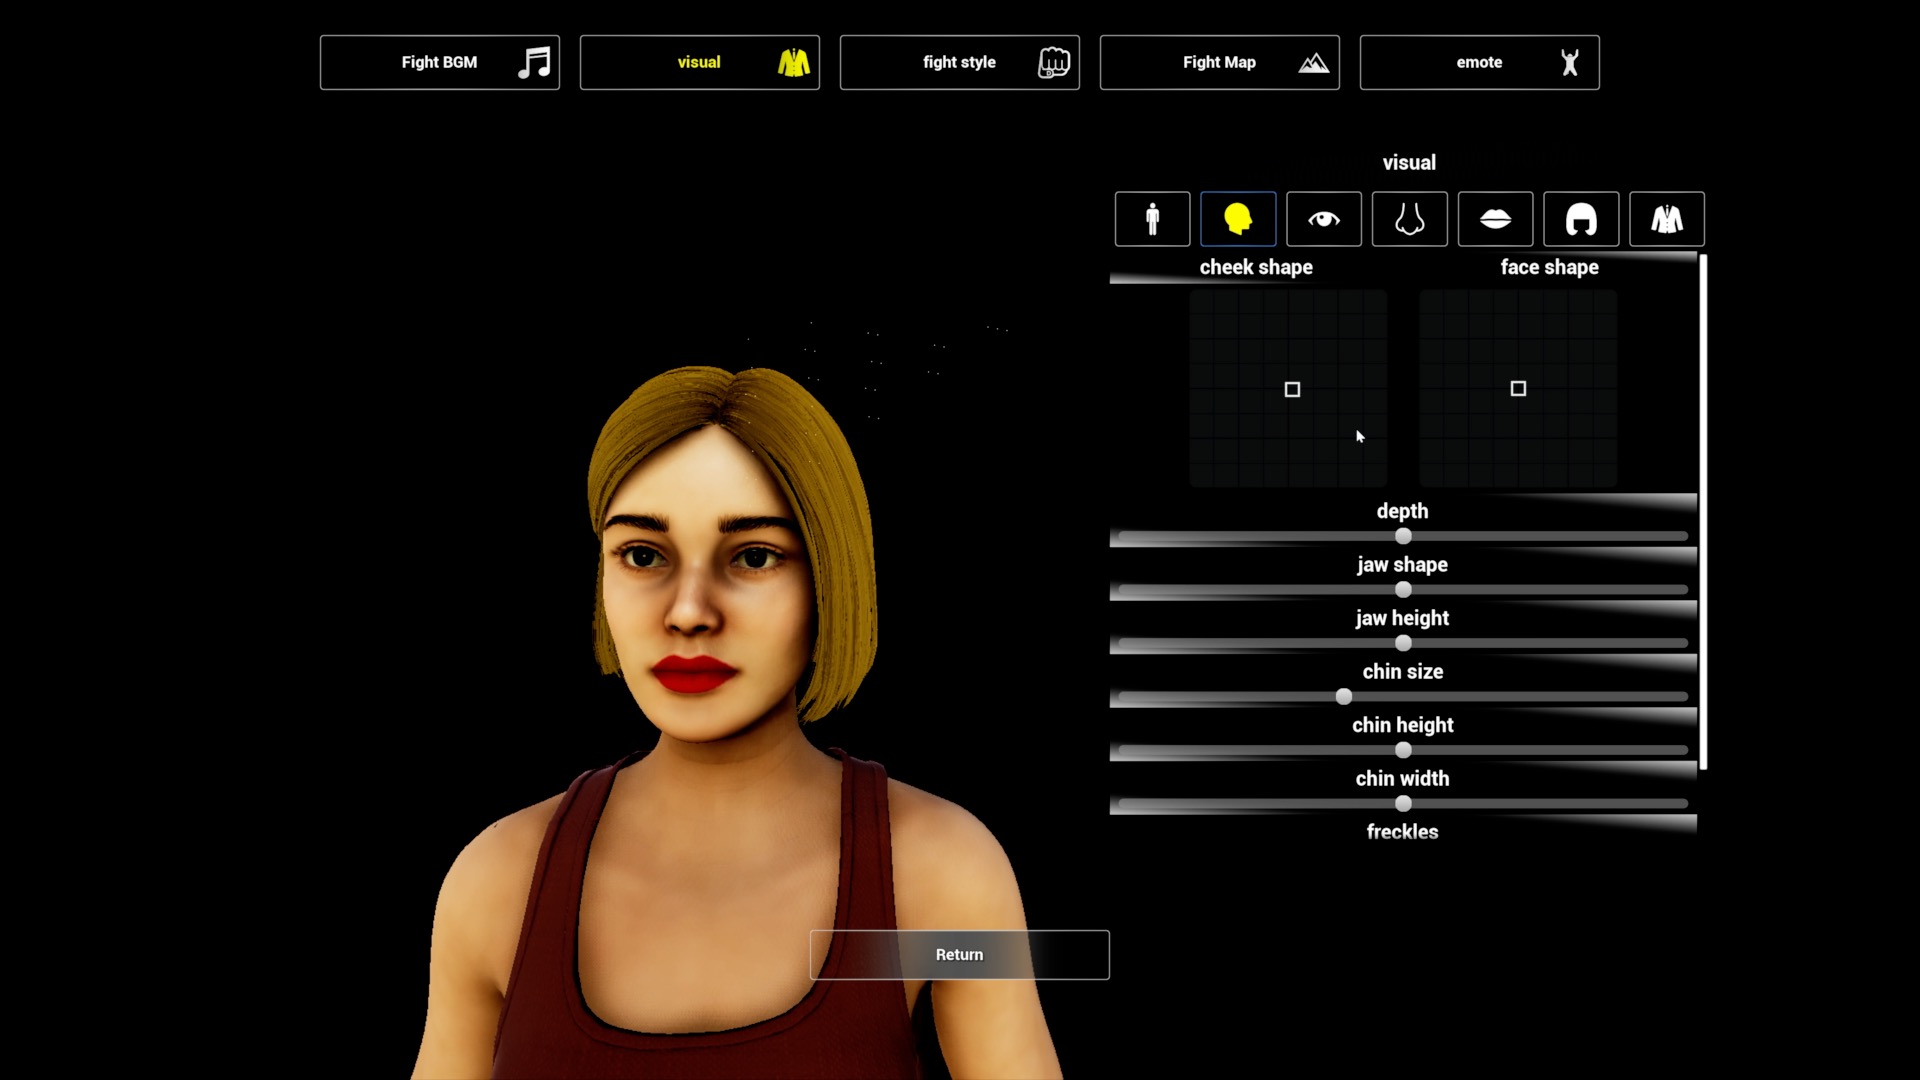
Task: Open the nose customization icon
Action: click(1410, 219)
